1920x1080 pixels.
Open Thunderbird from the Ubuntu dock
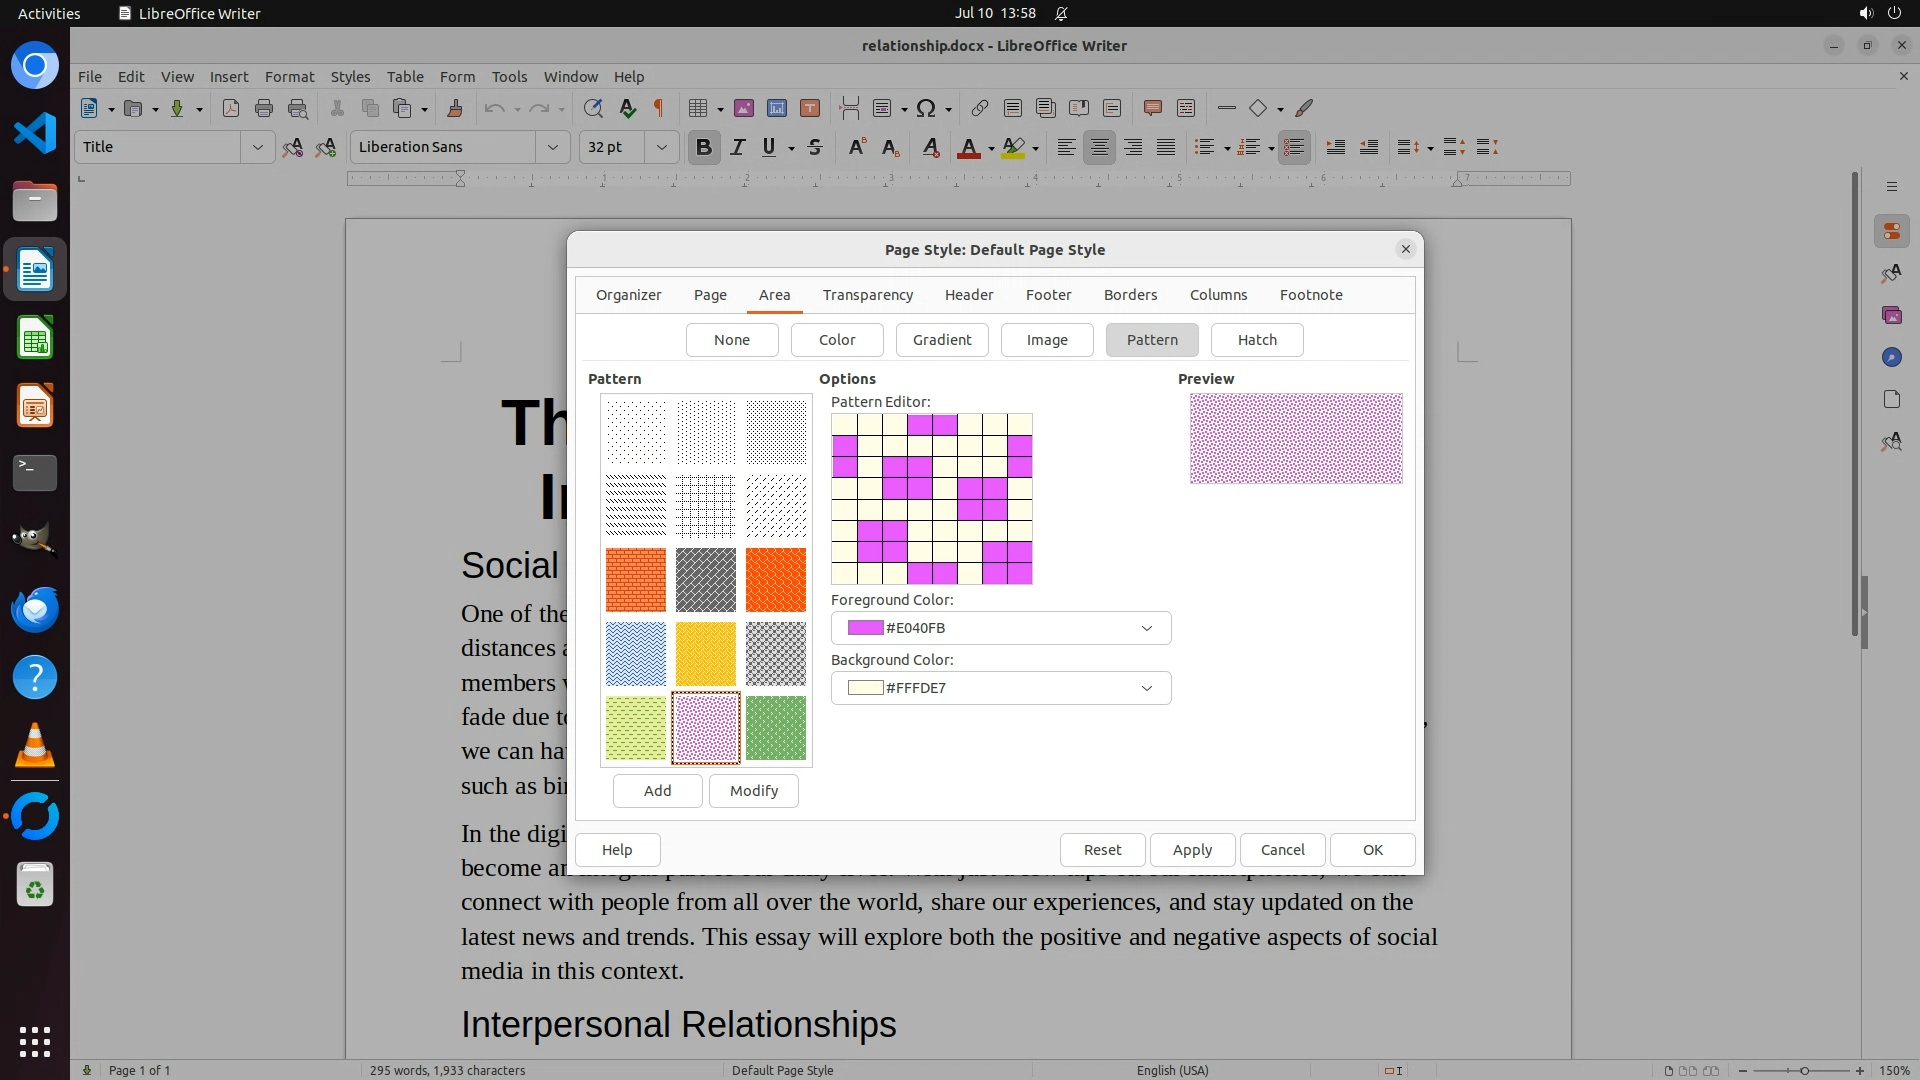35,609
